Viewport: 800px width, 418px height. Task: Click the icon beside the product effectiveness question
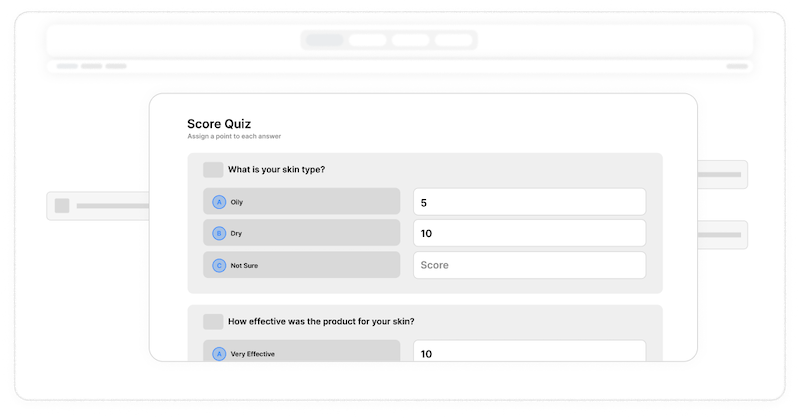click(x=213, y=322)
